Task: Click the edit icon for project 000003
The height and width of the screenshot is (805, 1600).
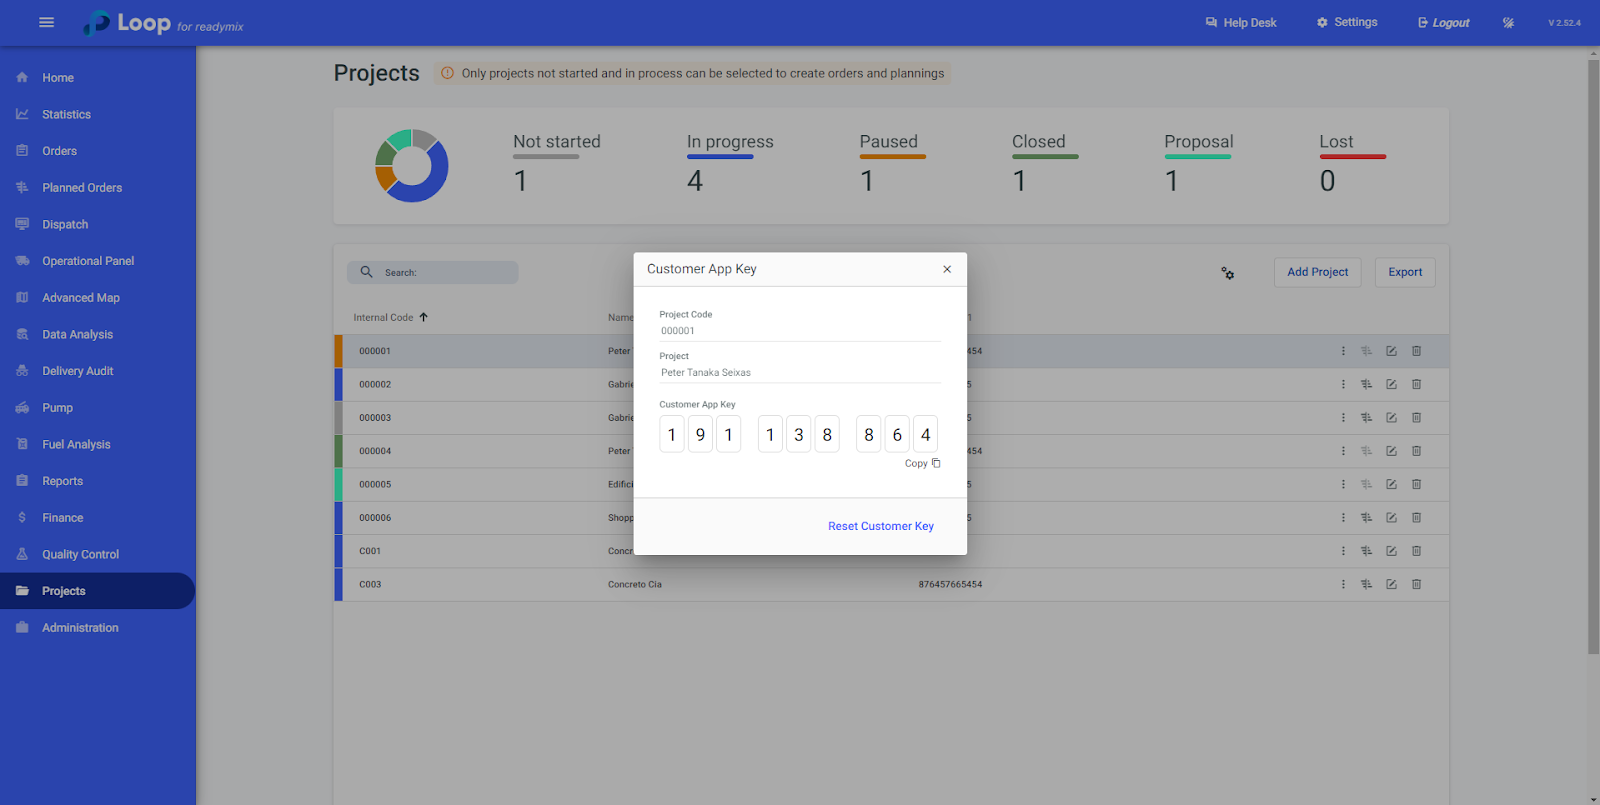Action: 1391,418
